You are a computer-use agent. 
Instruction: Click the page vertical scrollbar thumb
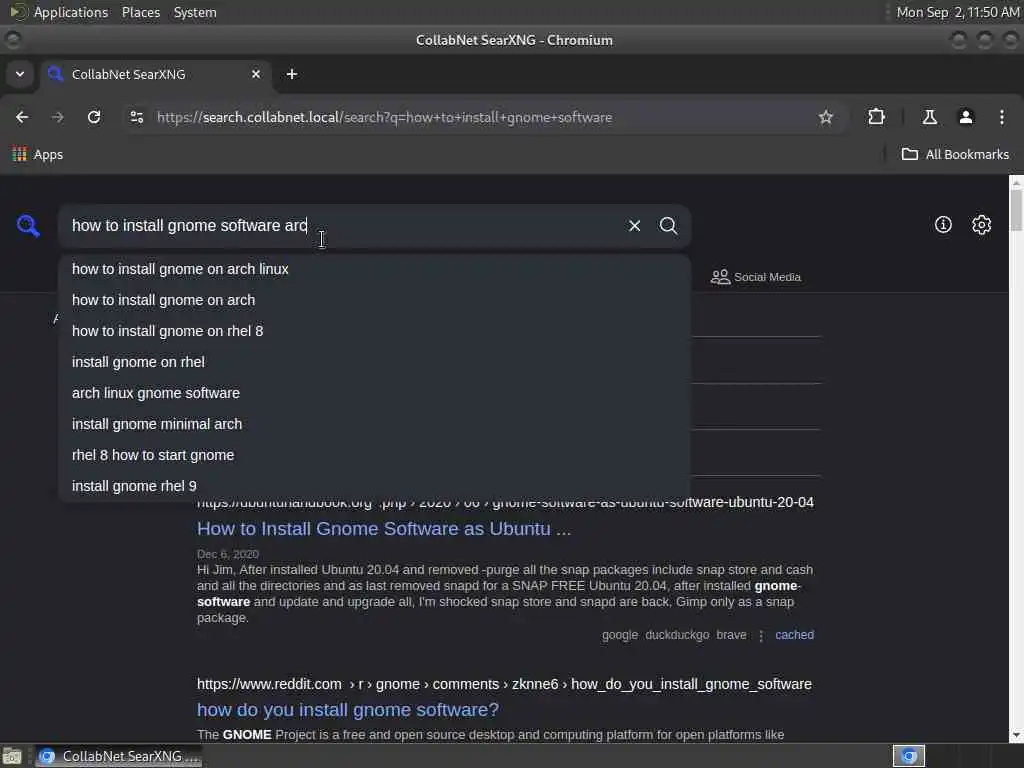point(1016,210)
